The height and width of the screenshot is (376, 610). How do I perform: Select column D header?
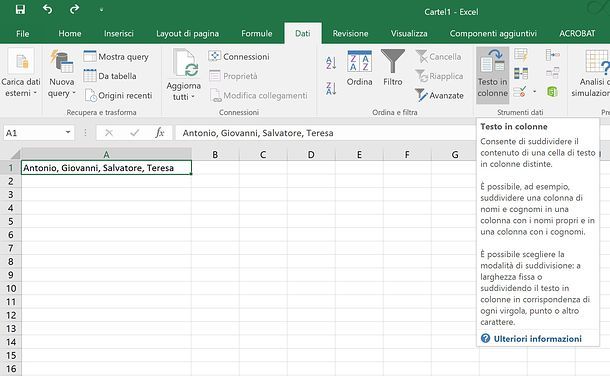[311, 154]
